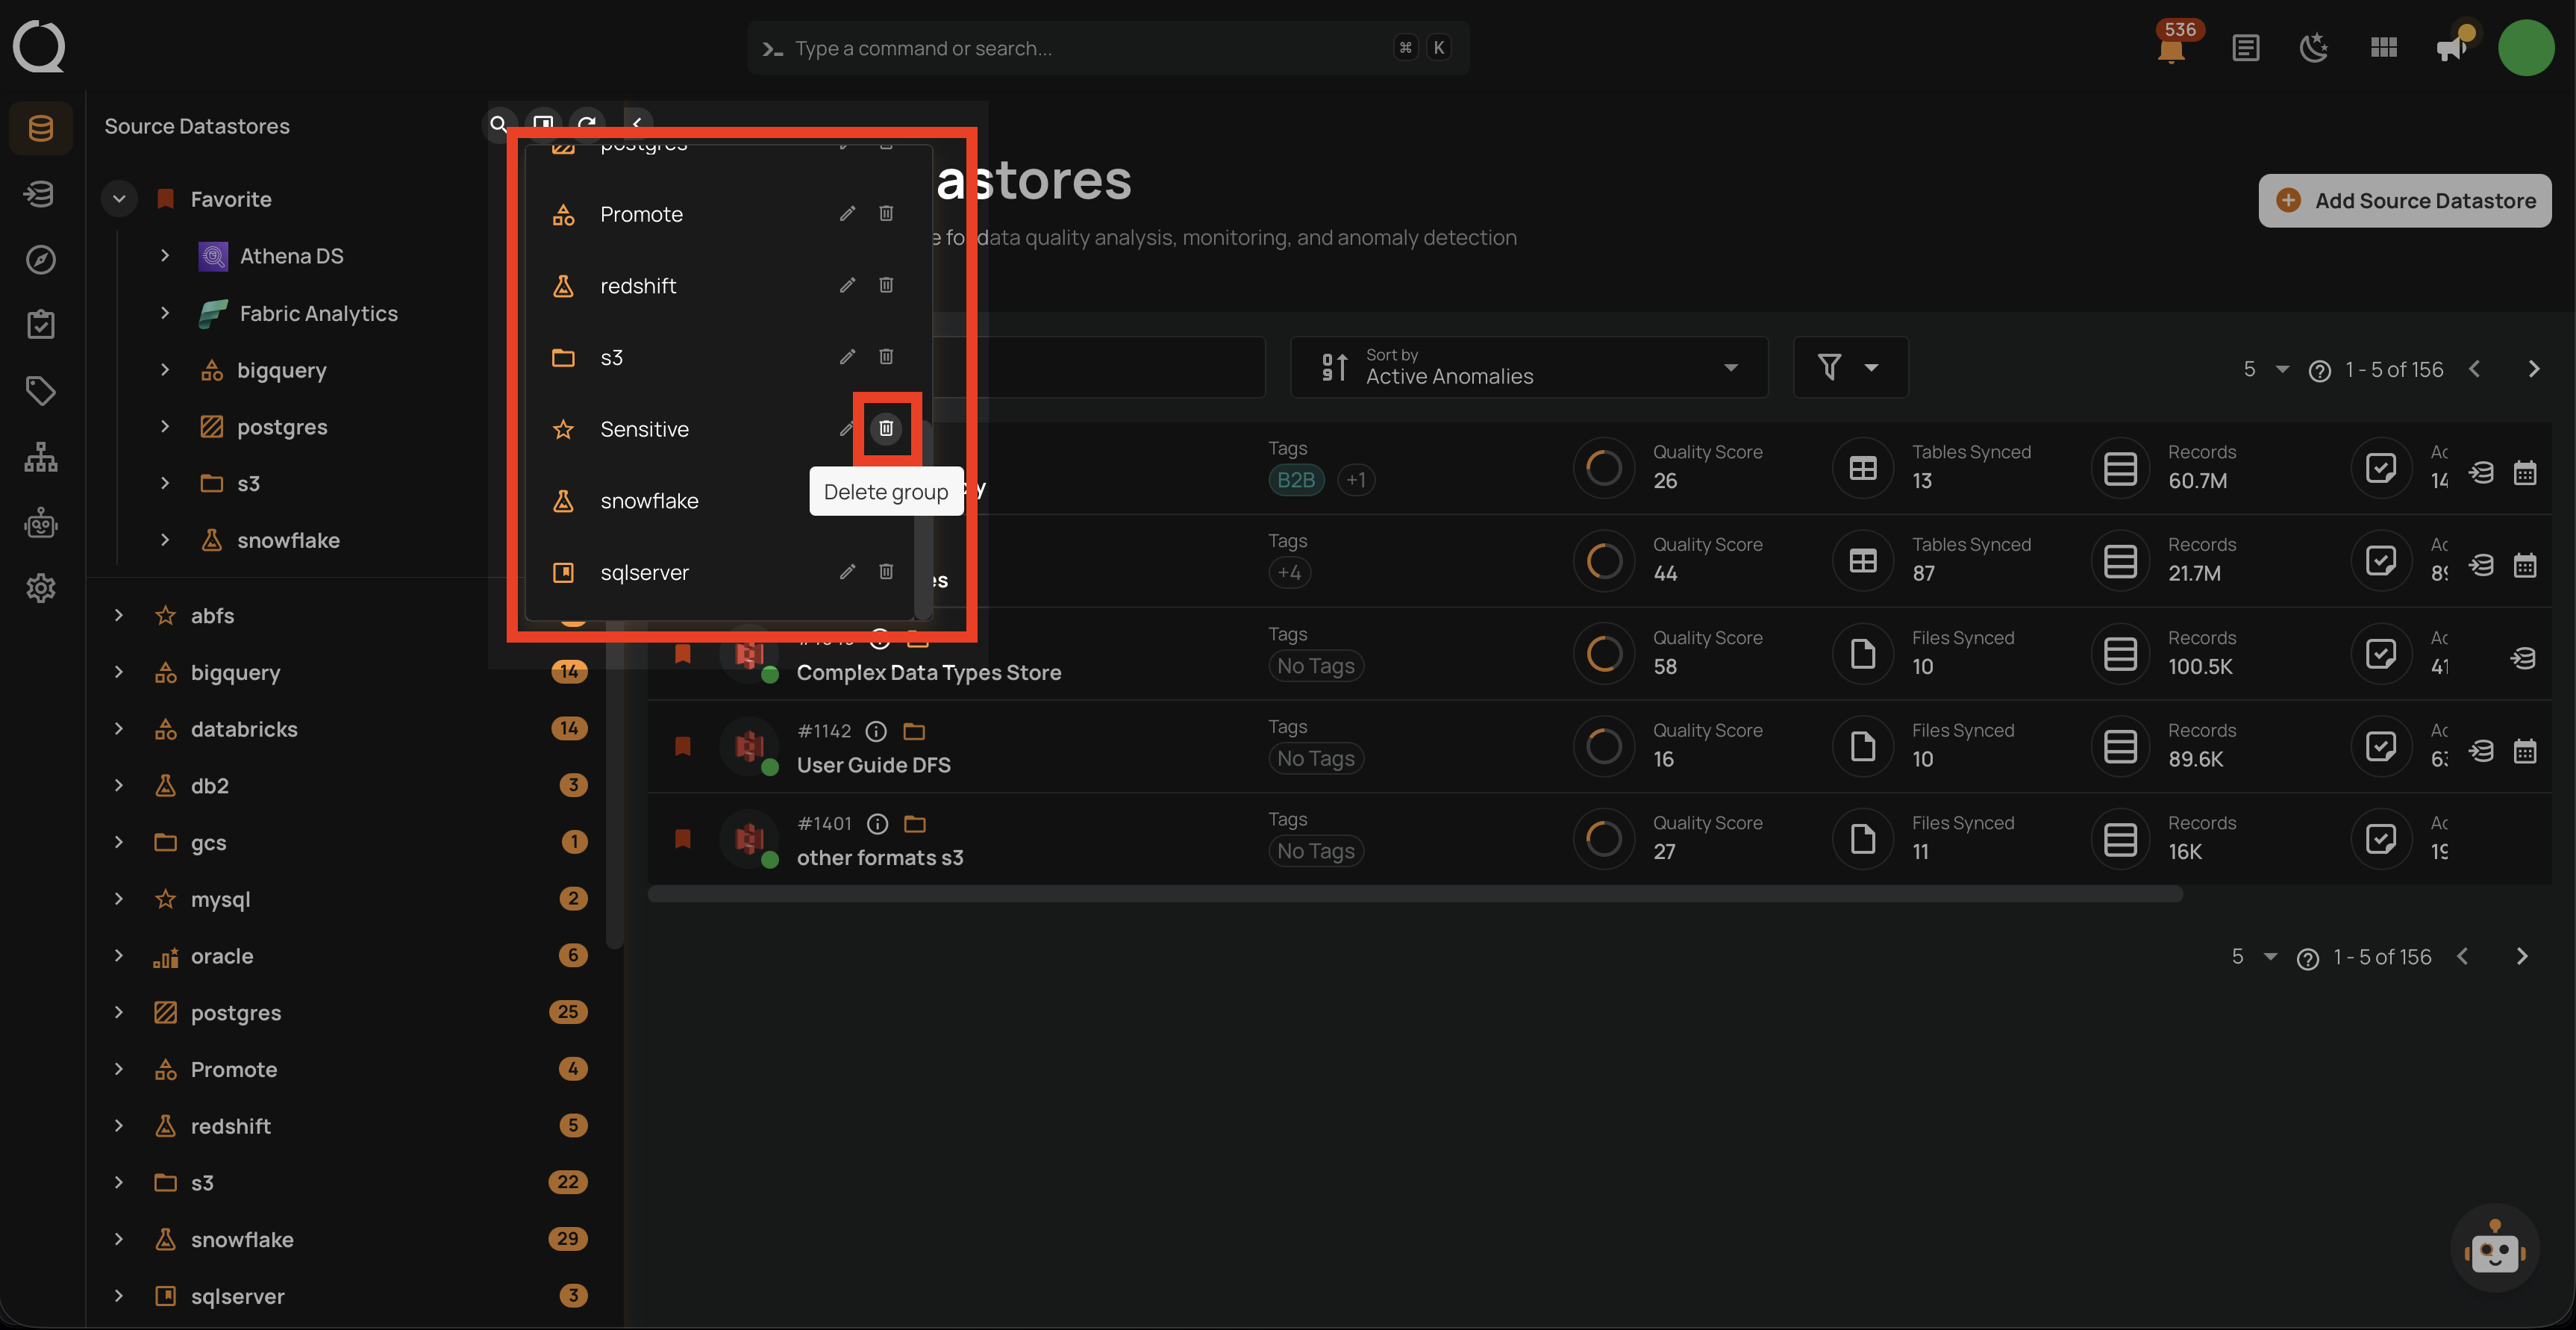The width and height of the screenshot is (2576, 1330).
Task: Expand the oracle group in tree
Action: coord(119,956)
